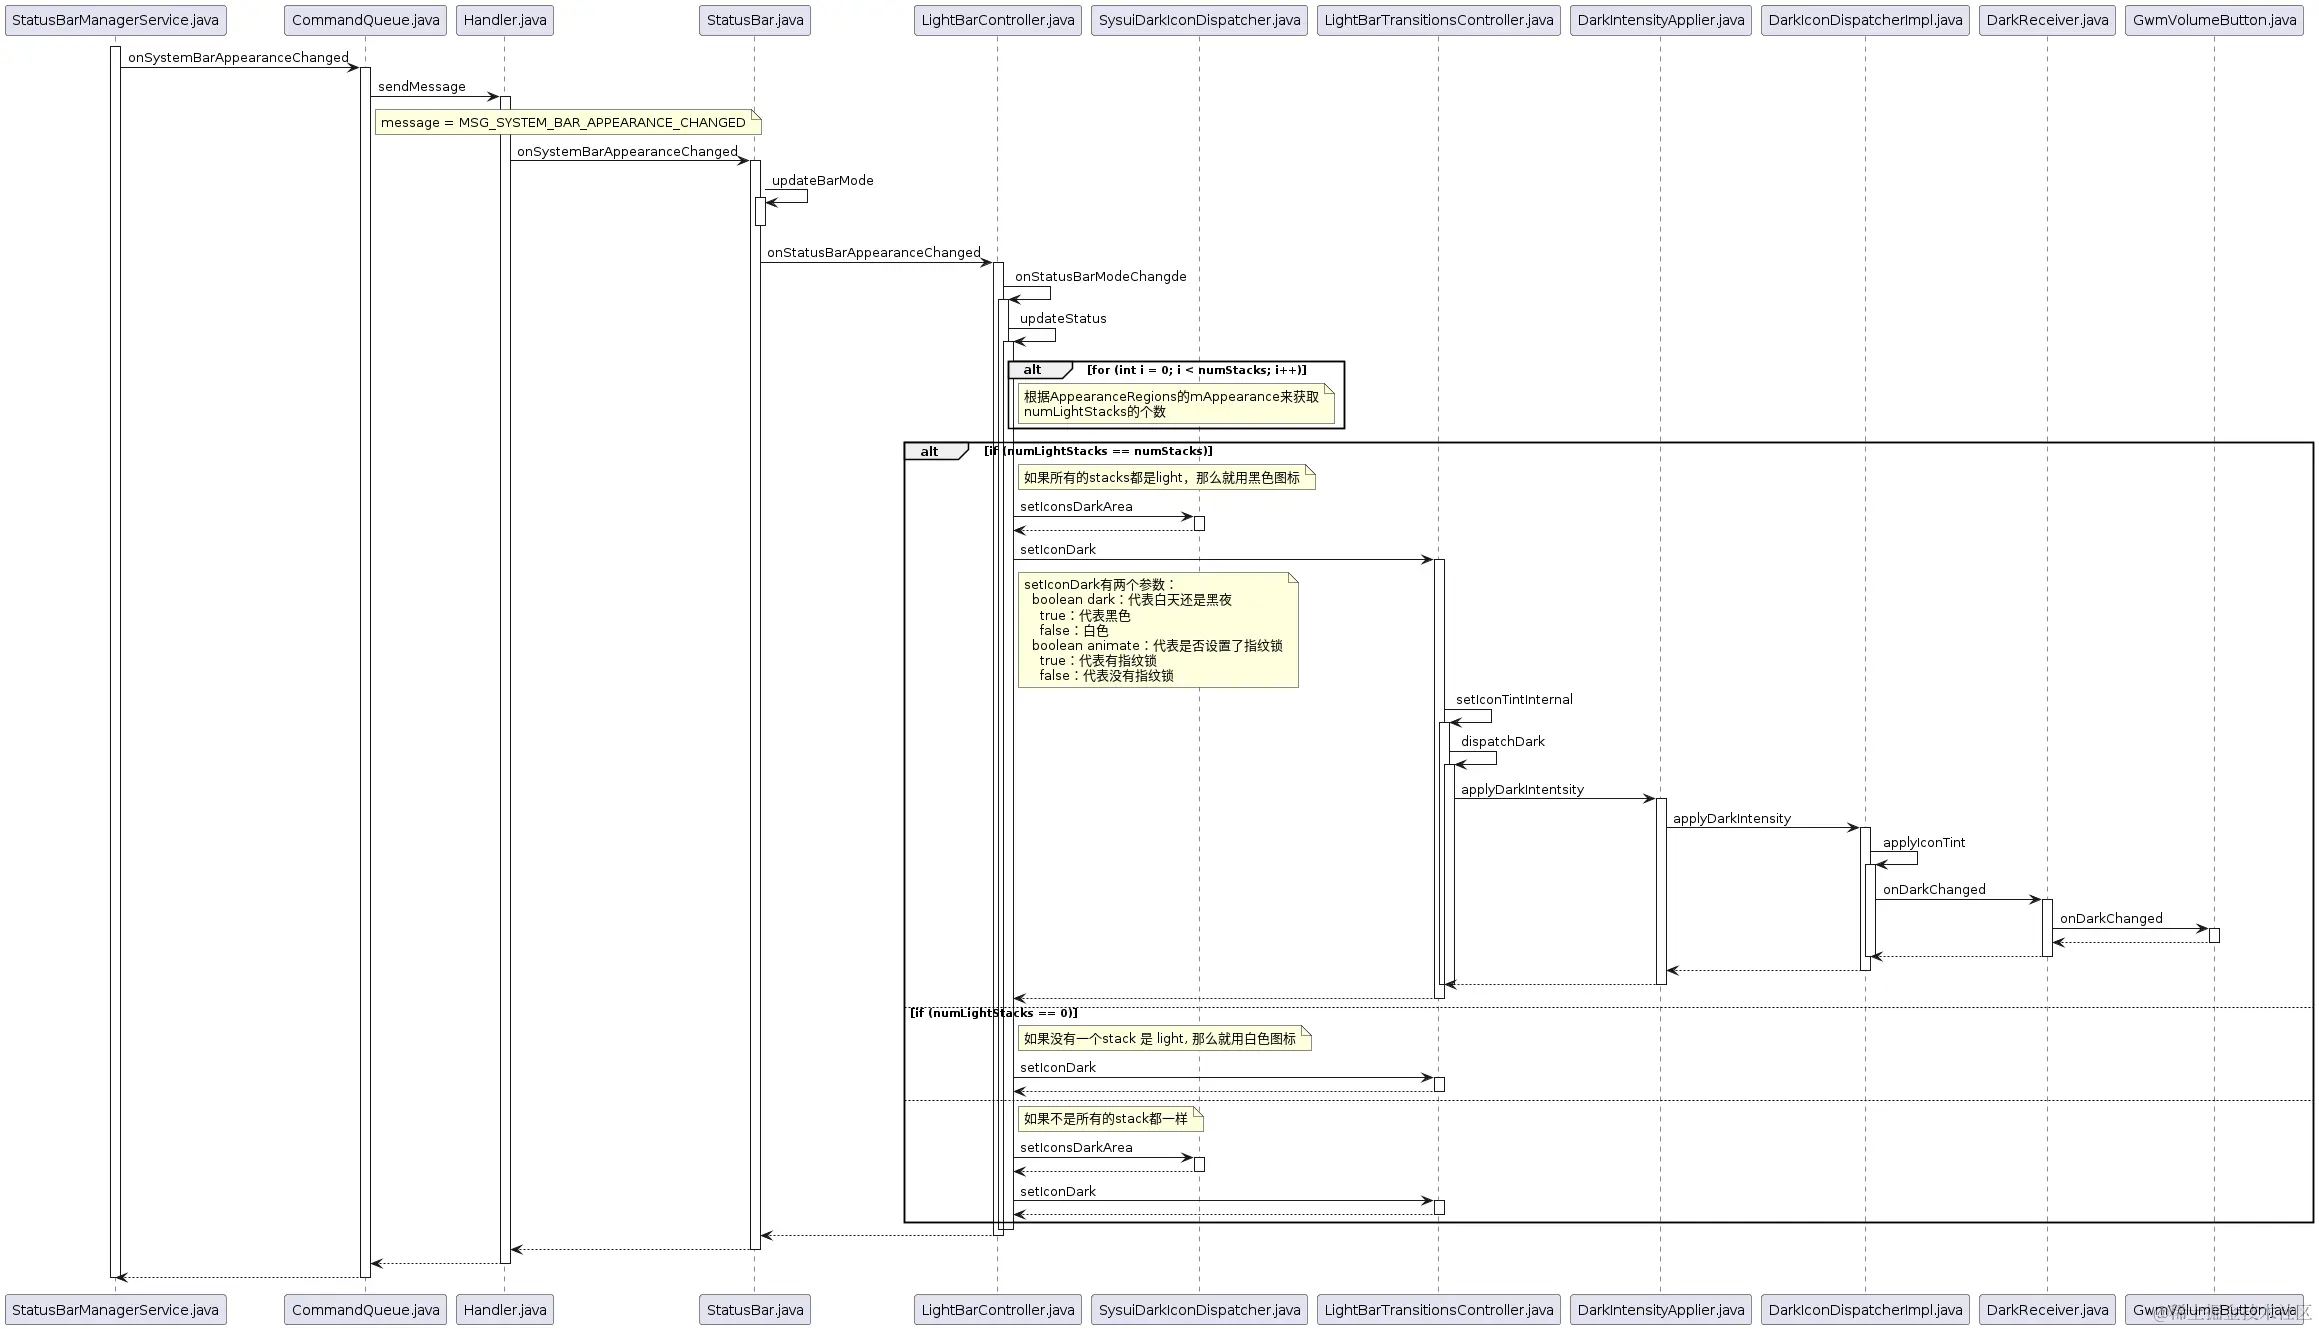Screen dimensions: 2319x1329
Task: Click the updateBarMode self-call label
Action: pos(822,181)
